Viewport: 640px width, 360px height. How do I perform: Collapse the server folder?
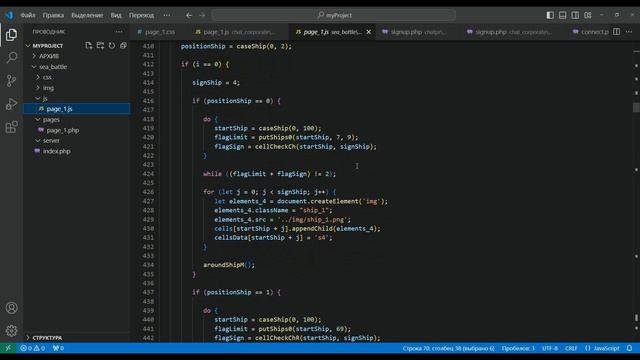pyautogui.click(x=51, y=140)
